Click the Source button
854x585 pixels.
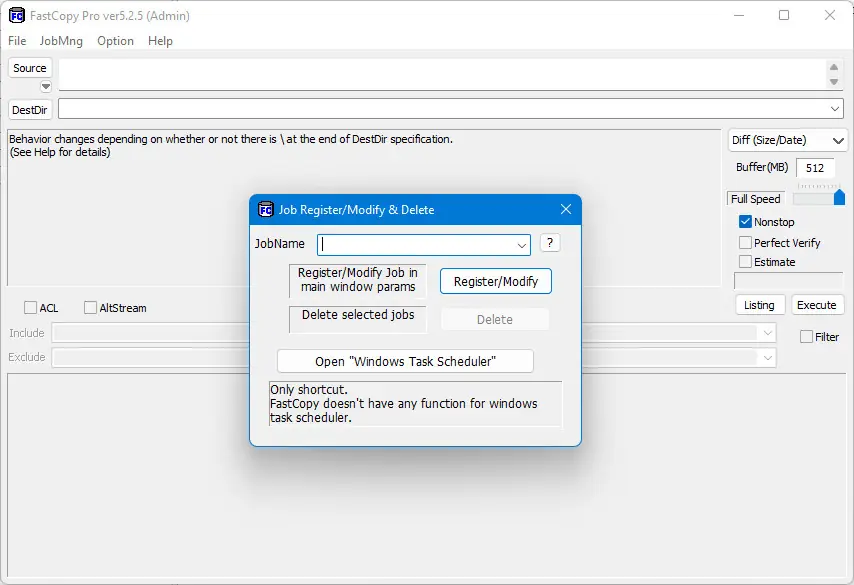click(30, 68)
